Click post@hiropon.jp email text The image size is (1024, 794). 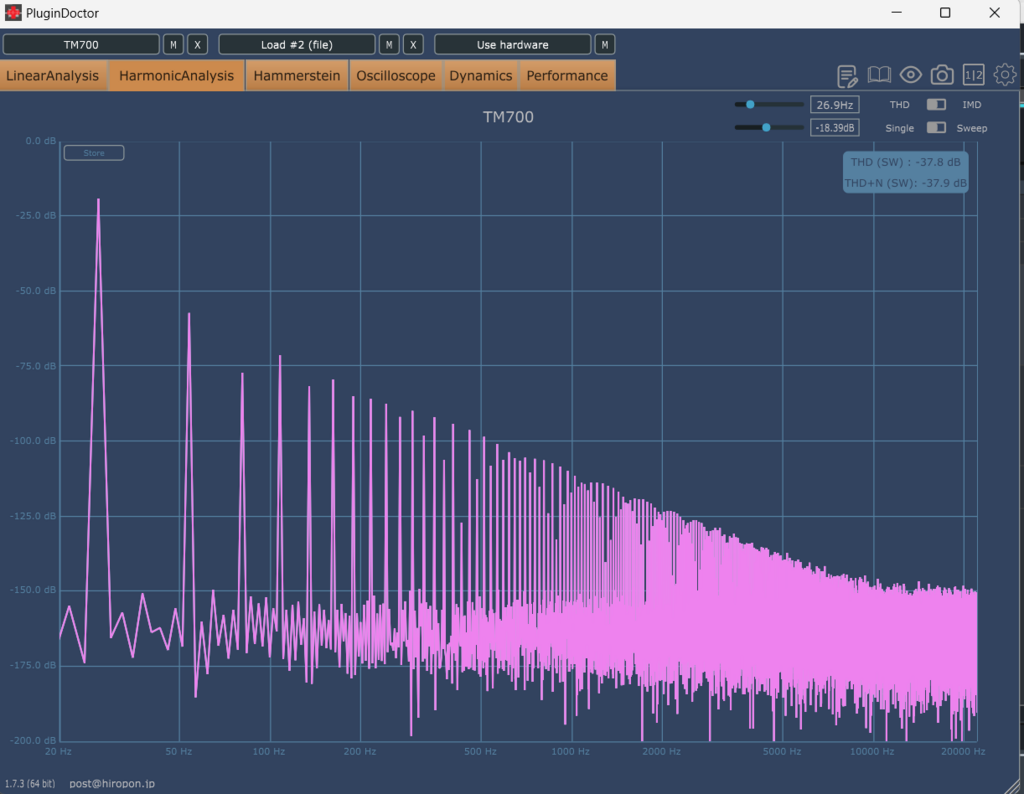pos(112,784)
